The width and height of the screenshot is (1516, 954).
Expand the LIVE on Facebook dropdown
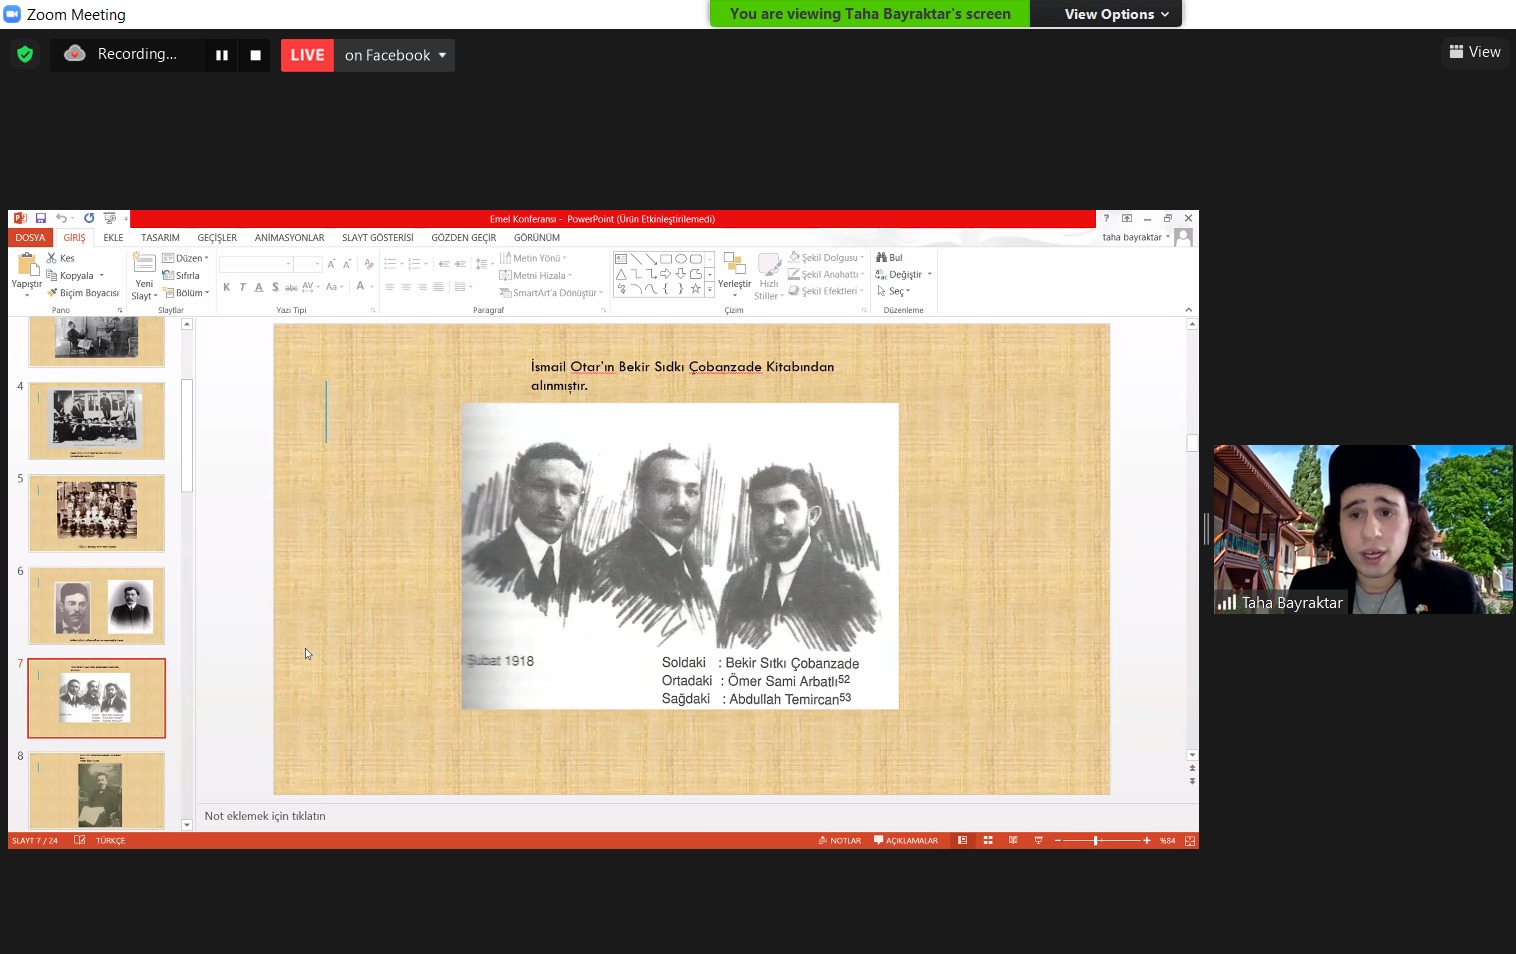pyautogui.click(x=442, y=55)
